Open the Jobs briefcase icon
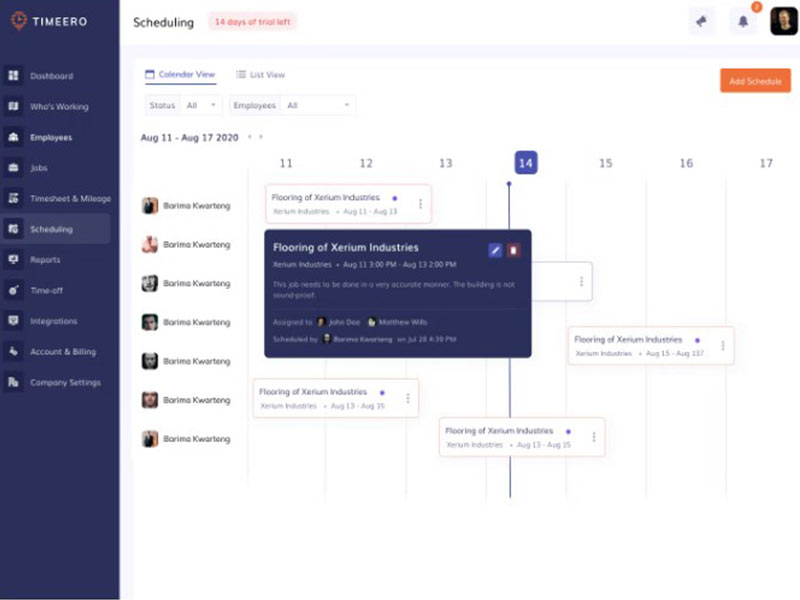 (x=13, y=167)
